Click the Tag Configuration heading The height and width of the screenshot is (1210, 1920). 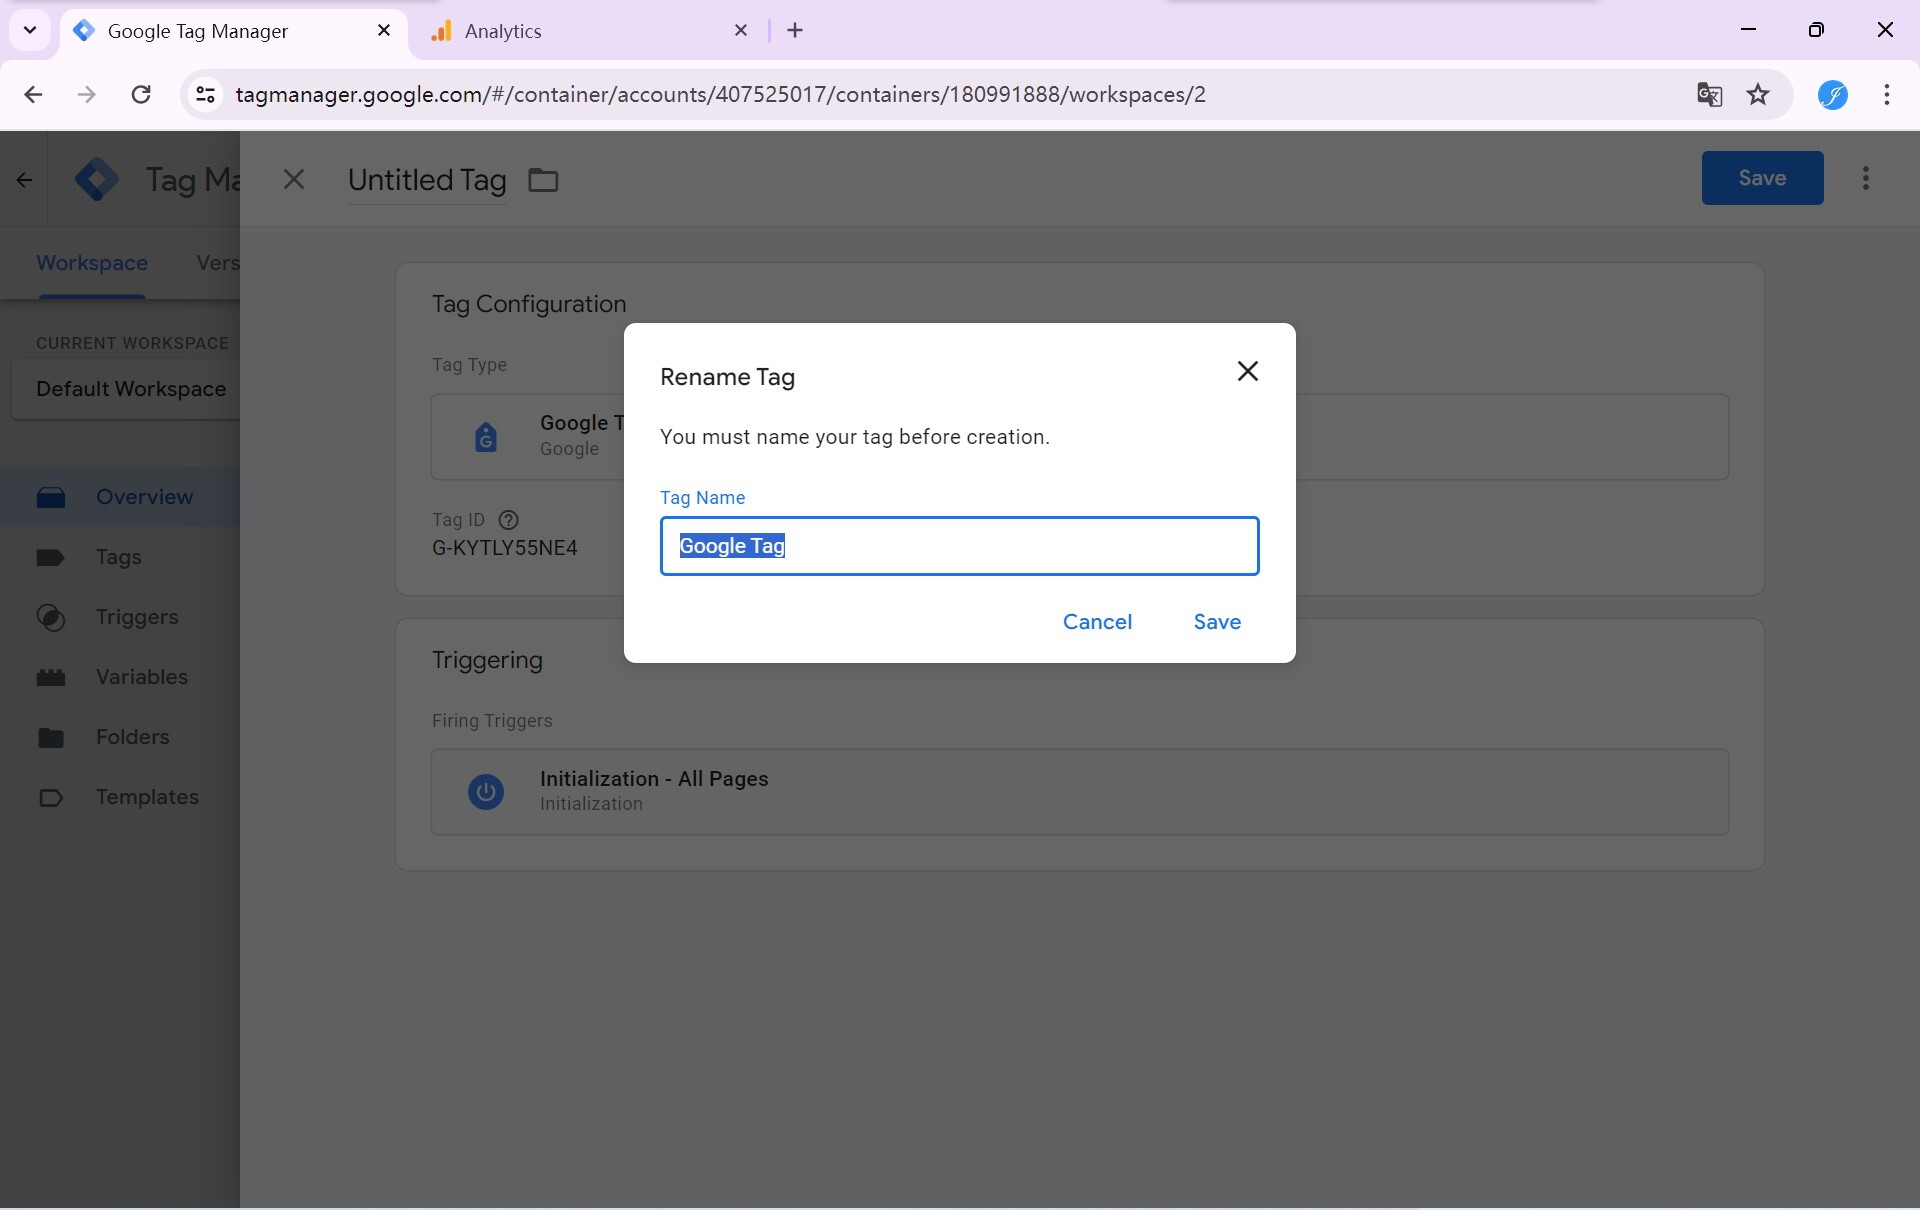pos(529,304)
